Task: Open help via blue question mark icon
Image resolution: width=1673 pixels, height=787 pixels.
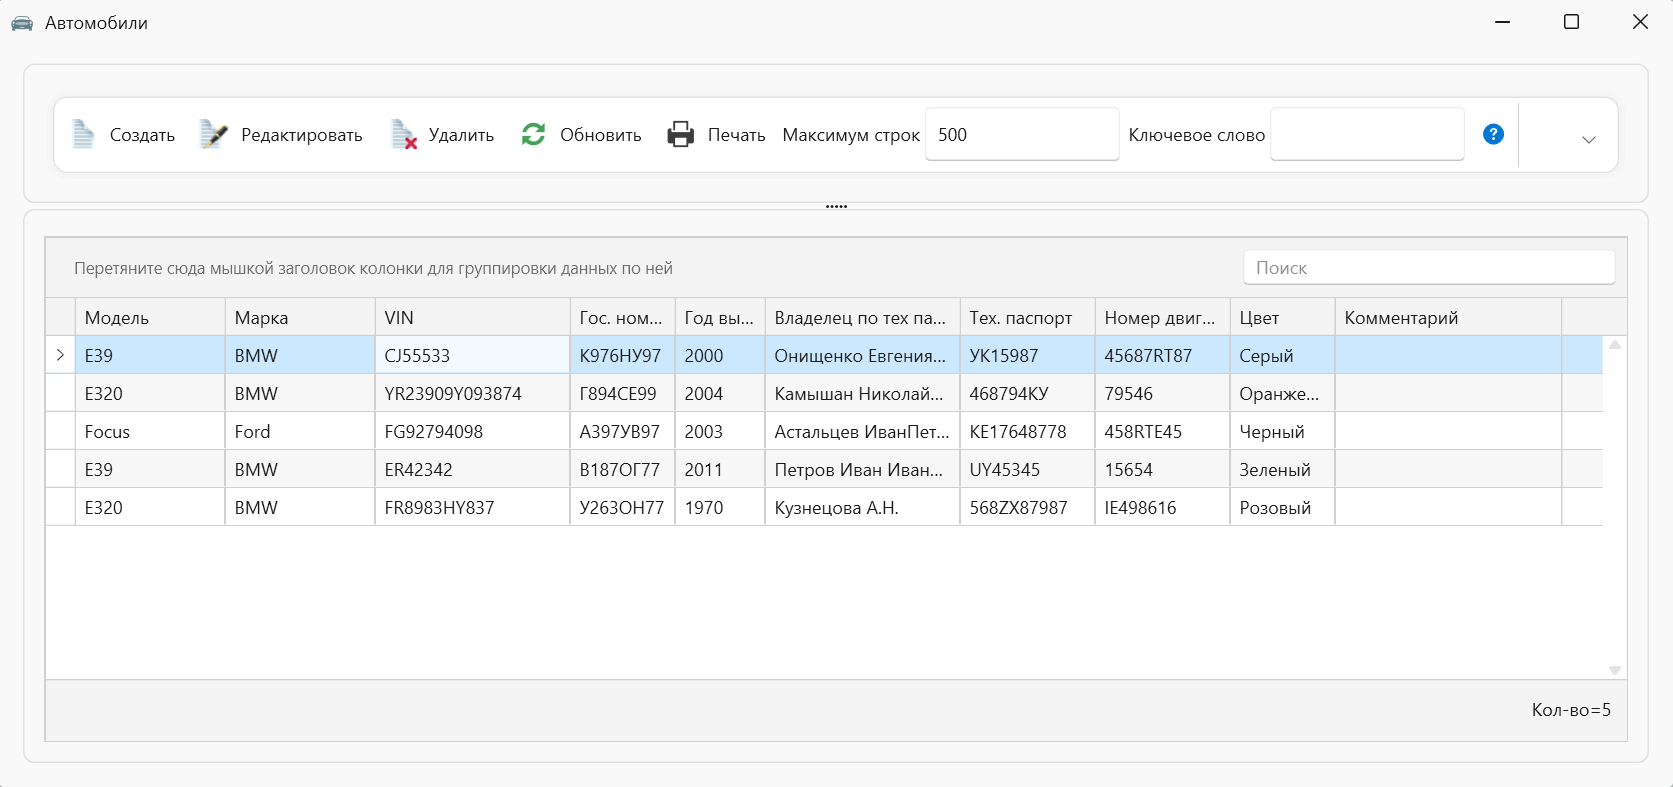Action: coord(1493,134)
